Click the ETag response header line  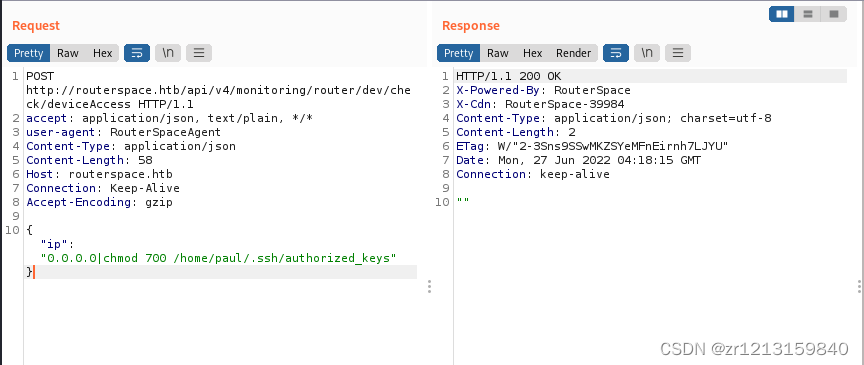592,146
